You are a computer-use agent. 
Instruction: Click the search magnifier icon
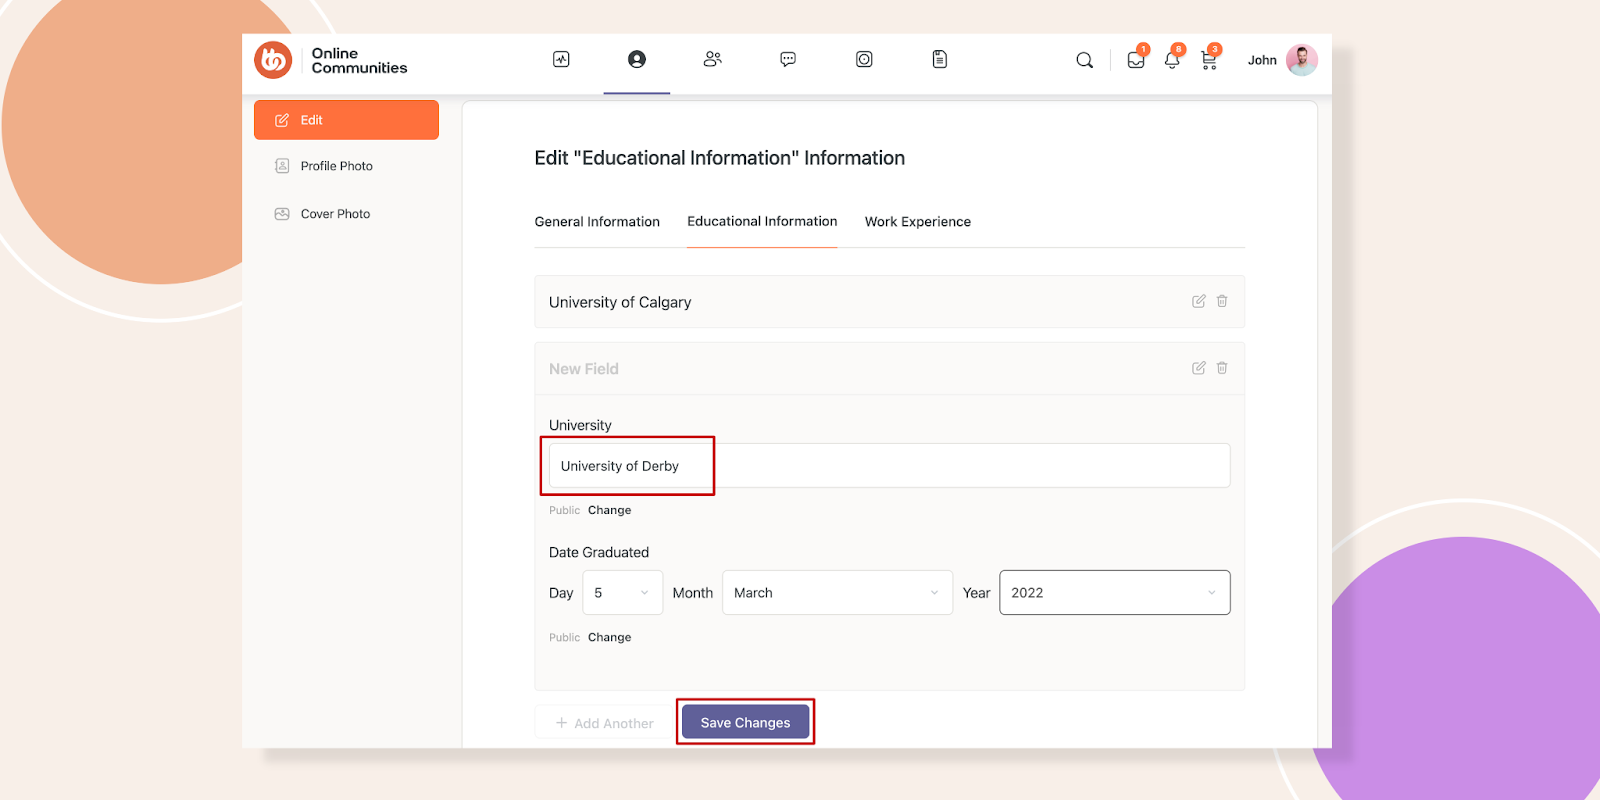(x=1084, y=60)
